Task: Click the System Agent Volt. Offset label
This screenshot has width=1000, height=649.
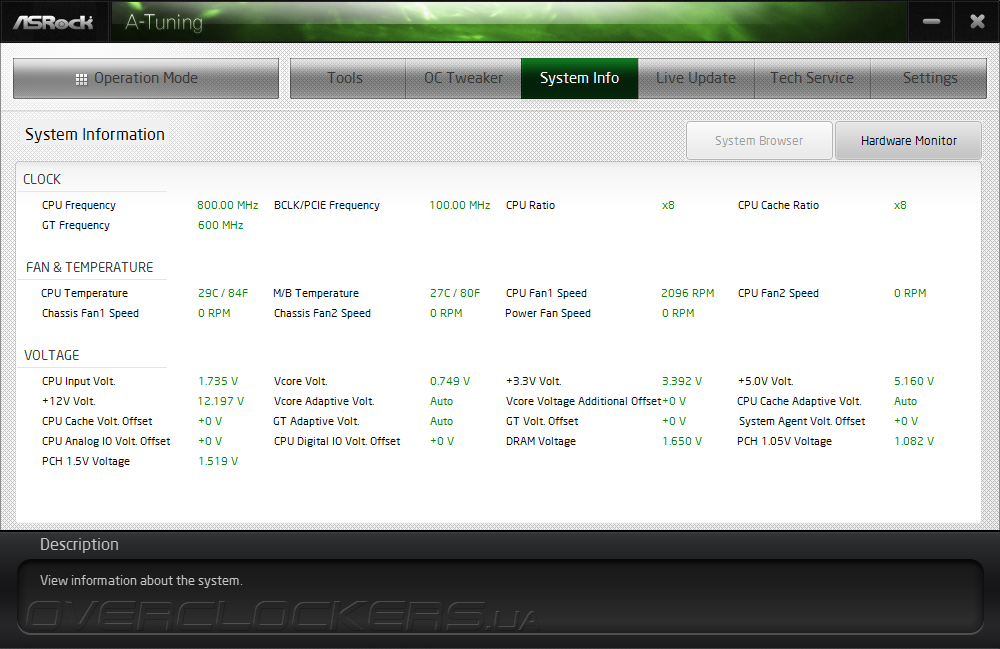Action: (802, 421)
